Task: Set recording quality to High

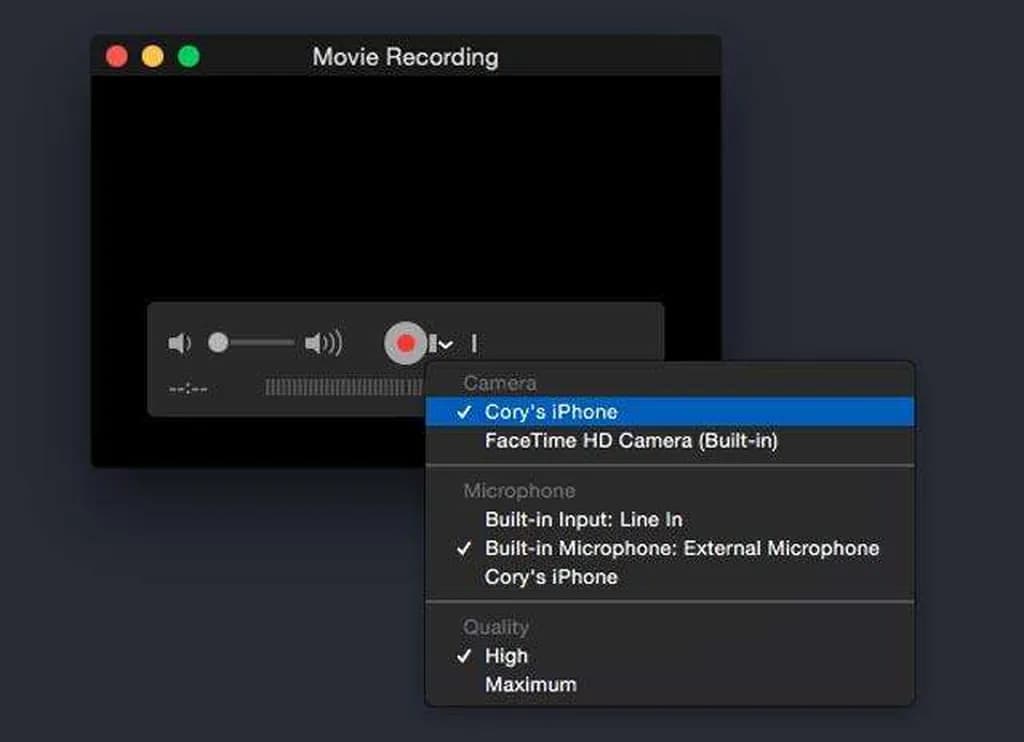Action: pos(506,656)
